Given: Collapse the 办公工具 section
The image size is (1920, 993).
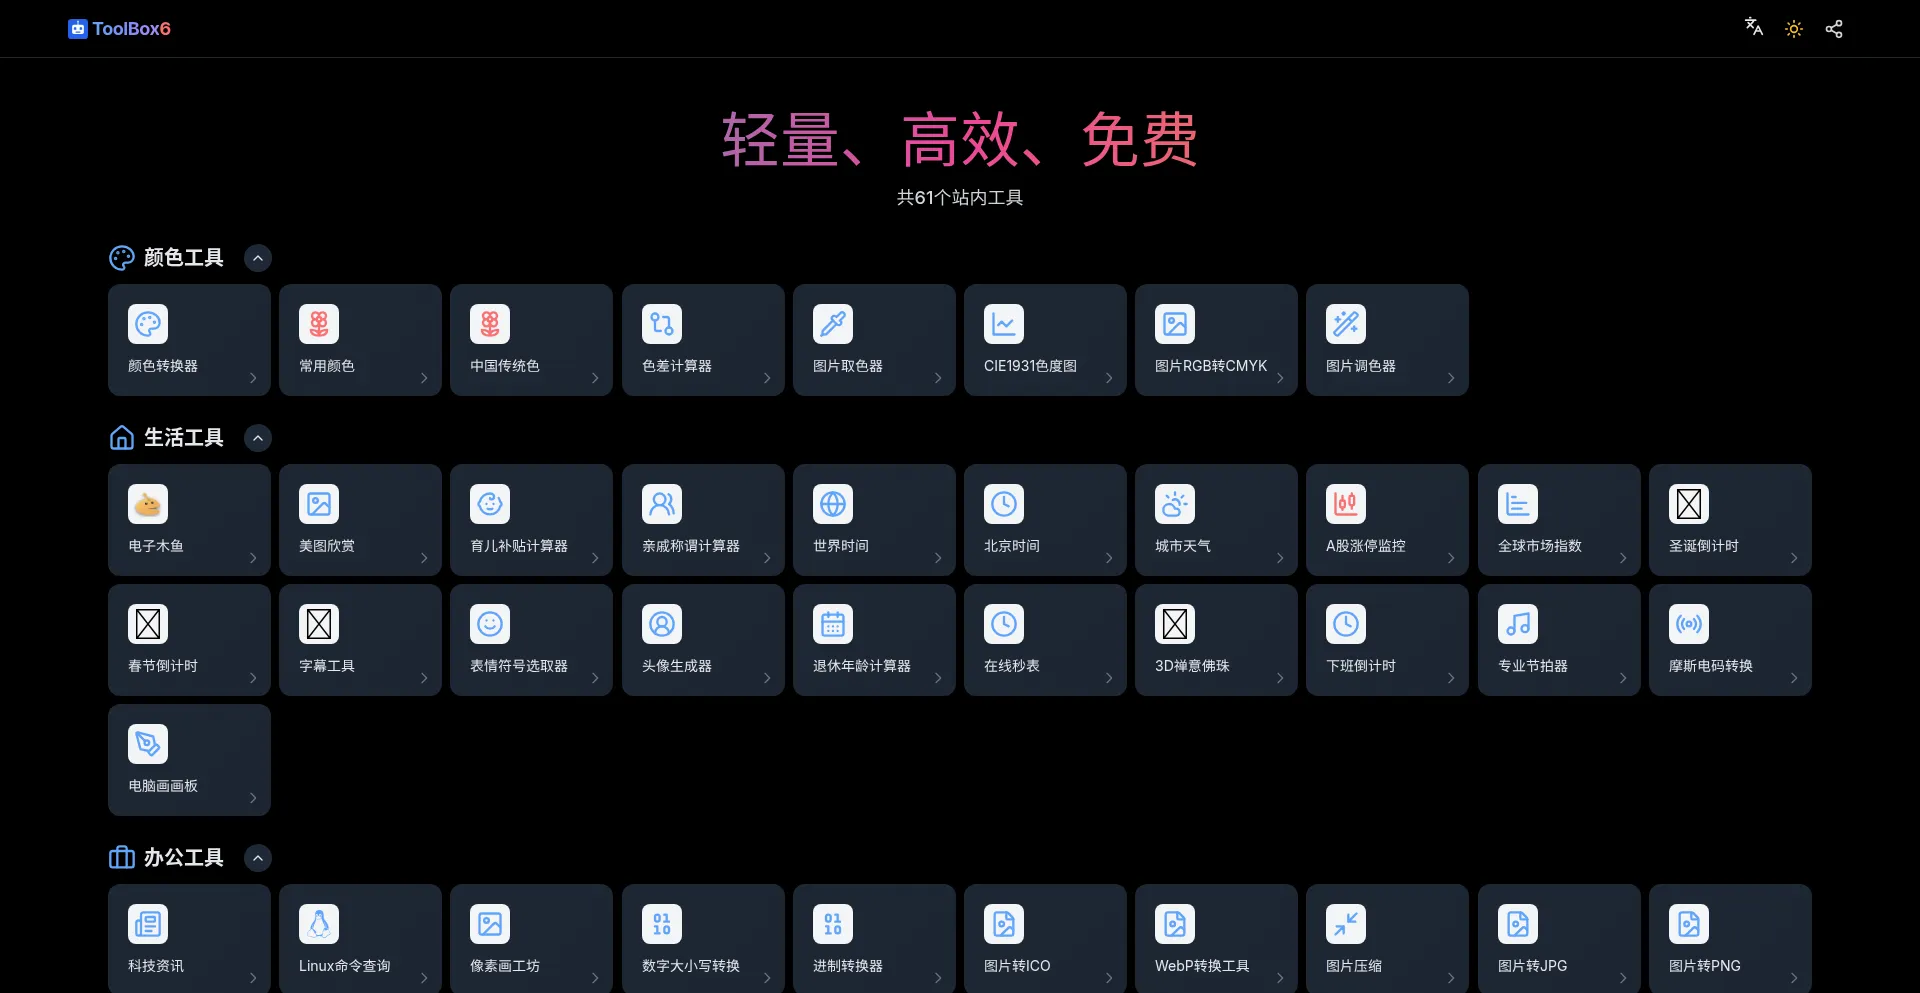Looking at the screenshot, I should pos(258,858).
